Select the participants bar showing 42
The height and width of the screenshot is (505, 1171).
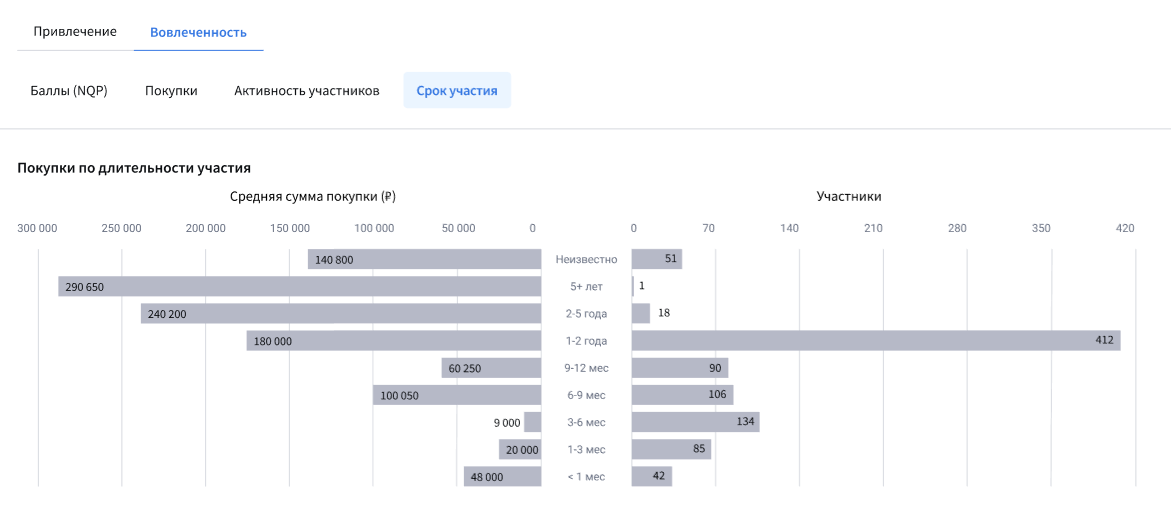click(x=651, y=477)
